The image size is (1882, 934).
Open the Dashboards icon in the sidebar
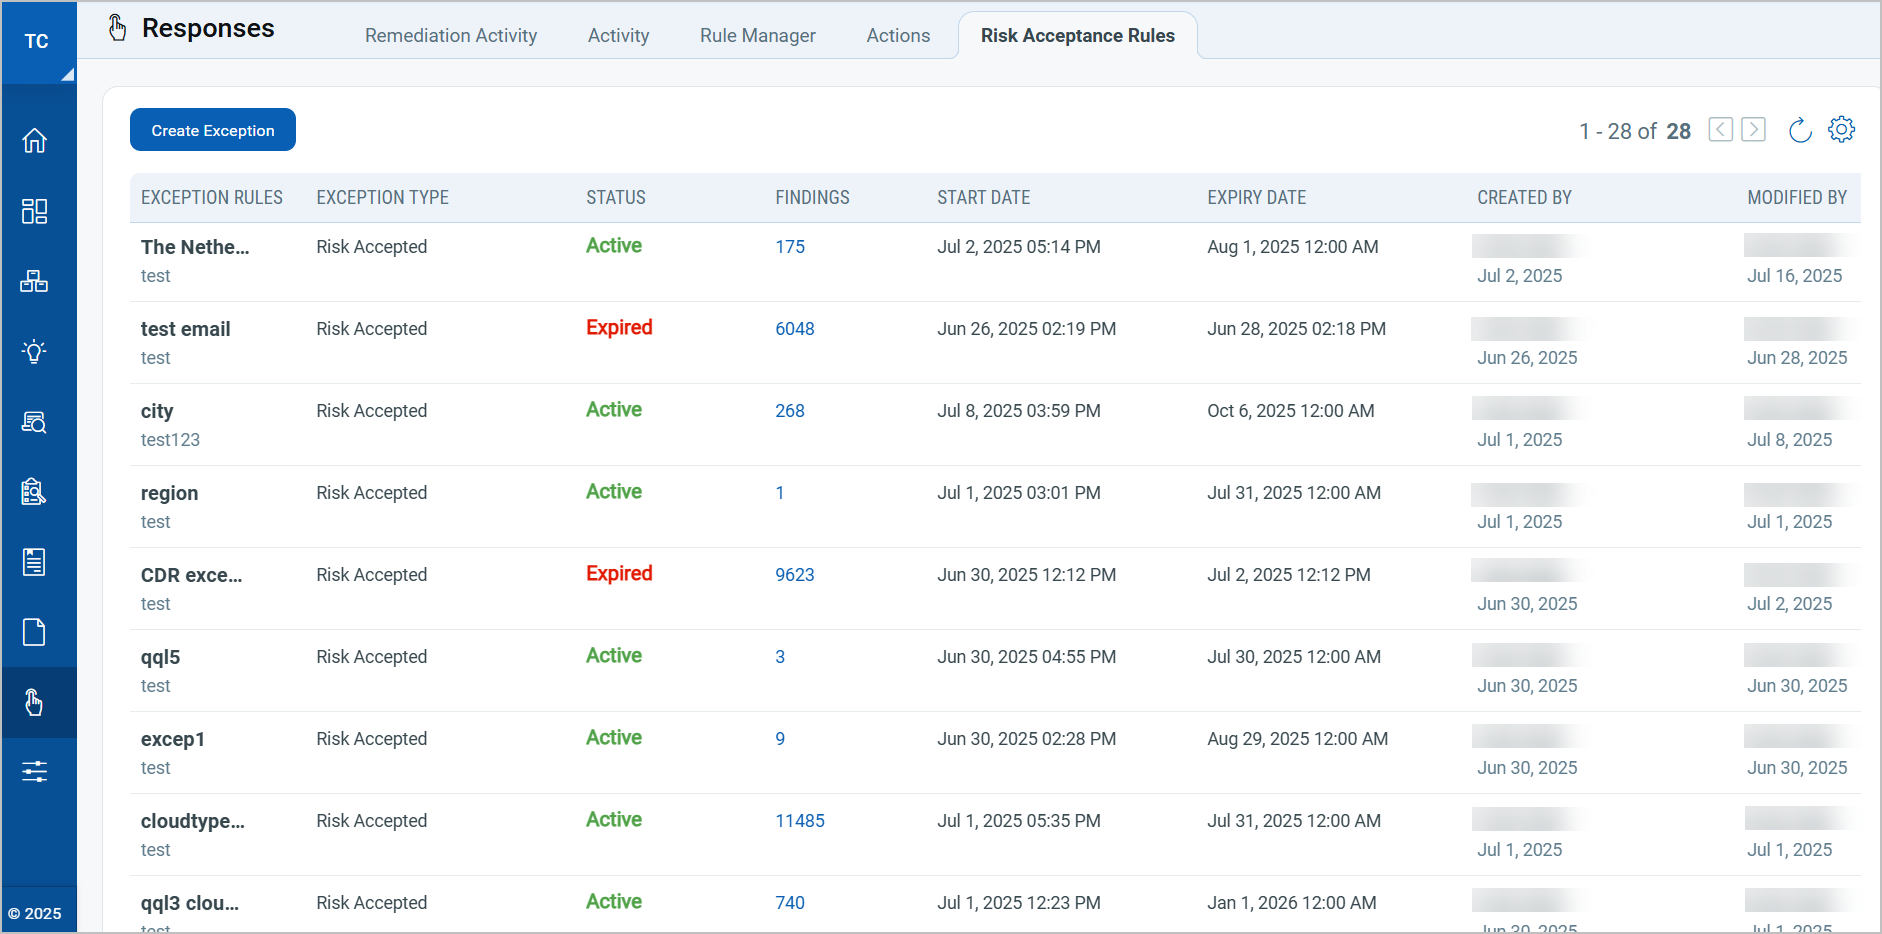[x=35, y=211]
